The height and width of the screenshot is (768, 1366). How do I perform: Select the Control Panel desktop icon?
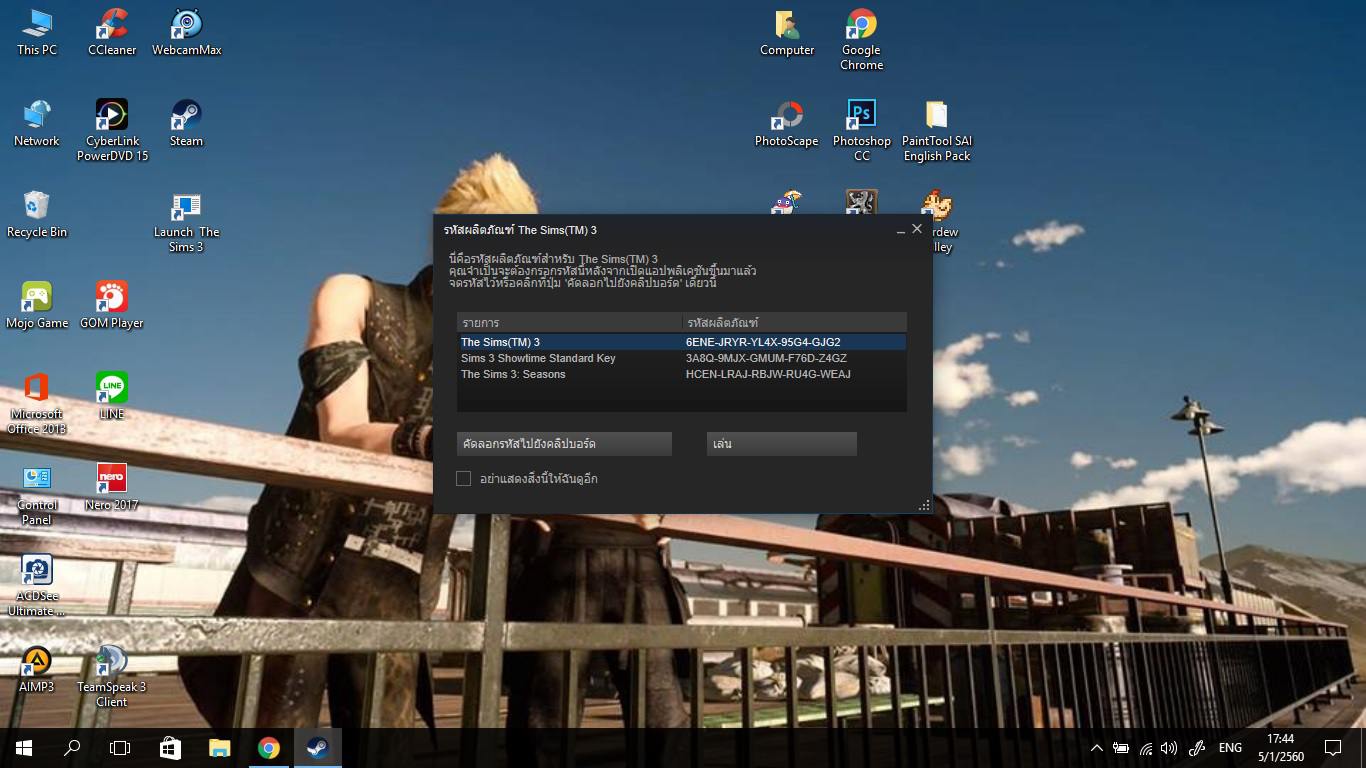coord(37,494)
